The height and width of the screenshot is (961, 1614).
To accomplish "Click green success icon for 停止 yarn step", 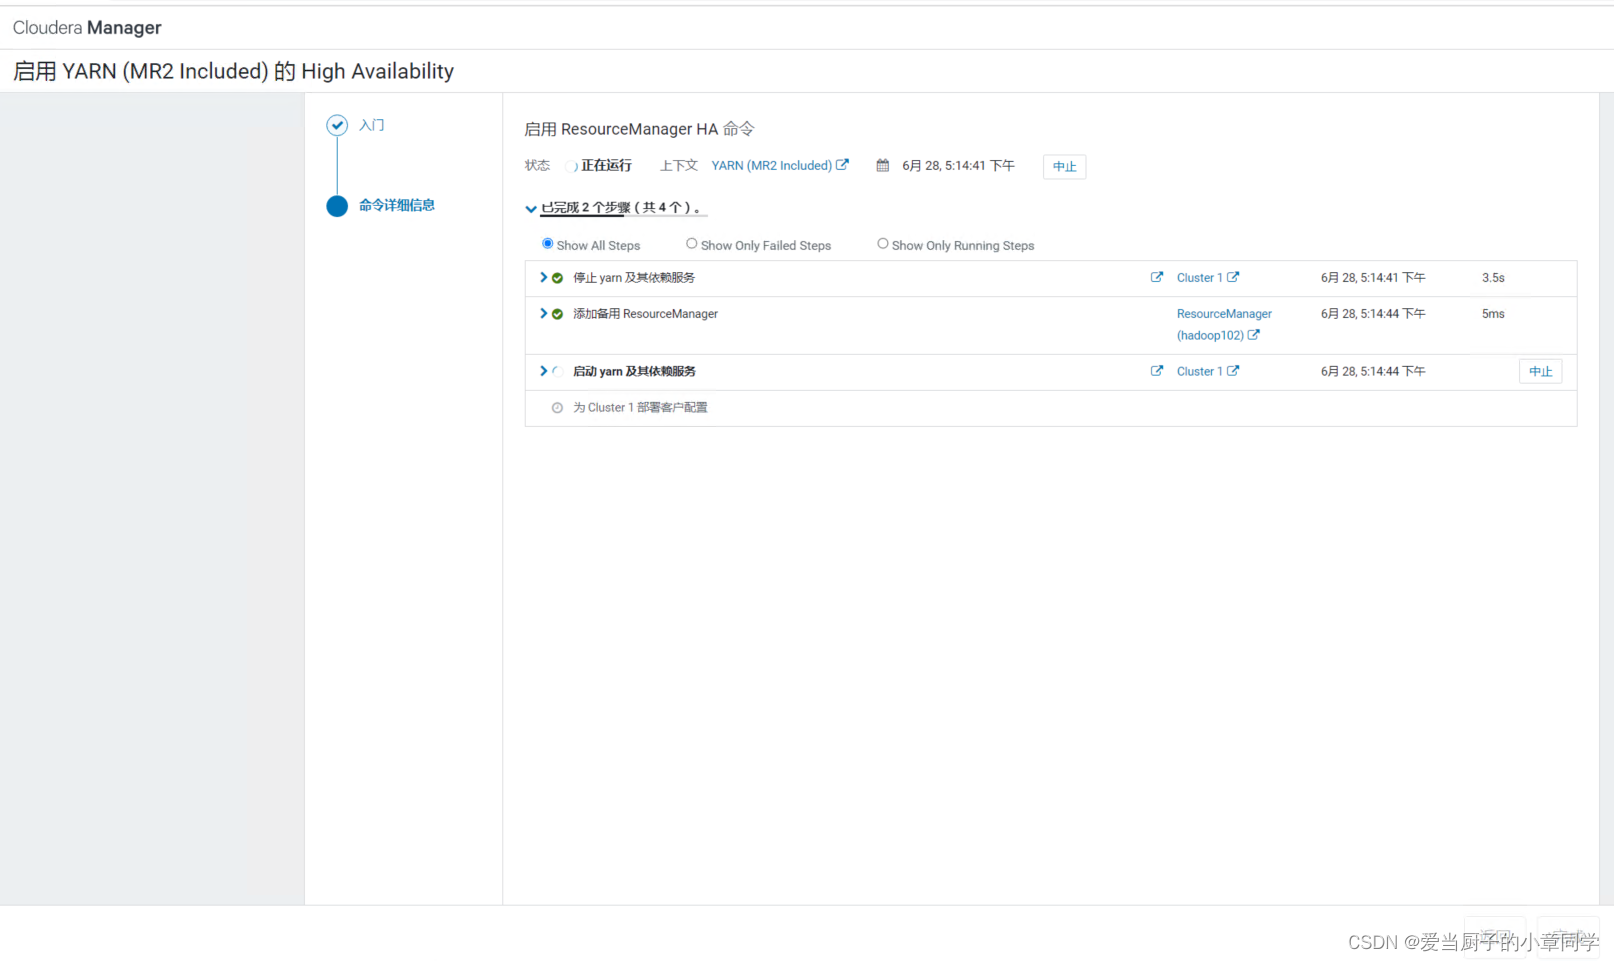I will click(x=557, y=278).
